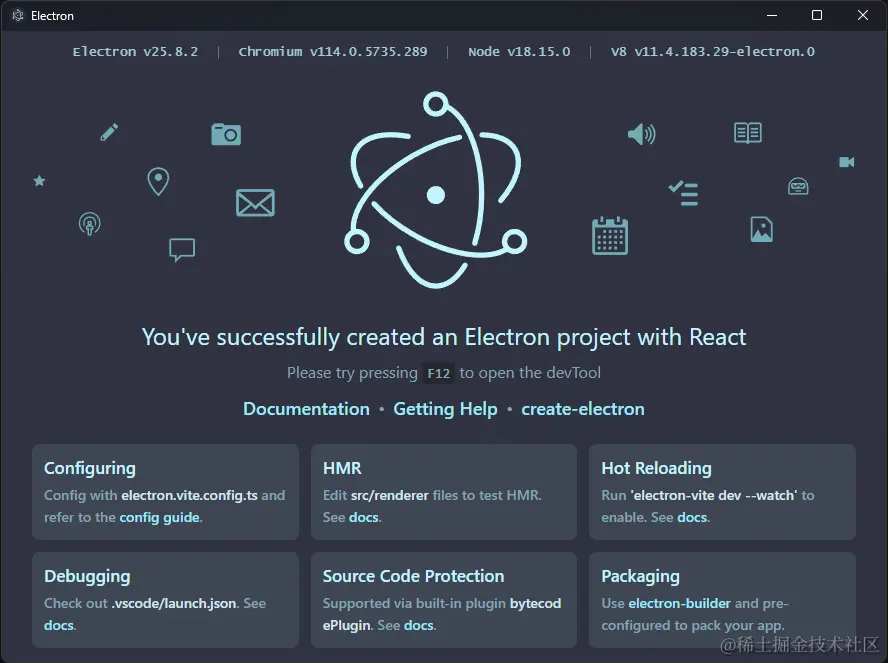Image resolution: width=888 pixels, height=663 pixels.
Task: Click the pencil icon
Action: click(109, 131)
